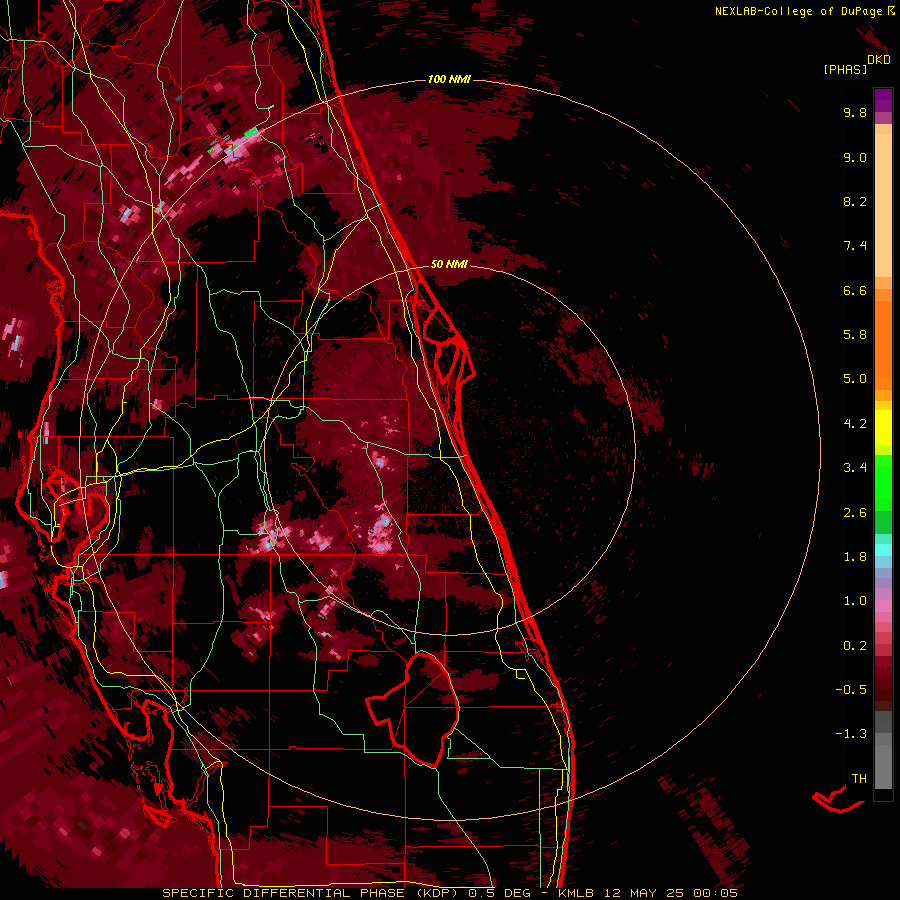Image resolution: width=900 pixels, height=900 pixels.
Task: Click the 0.2 value on the color scale
Action: point(855,646)
